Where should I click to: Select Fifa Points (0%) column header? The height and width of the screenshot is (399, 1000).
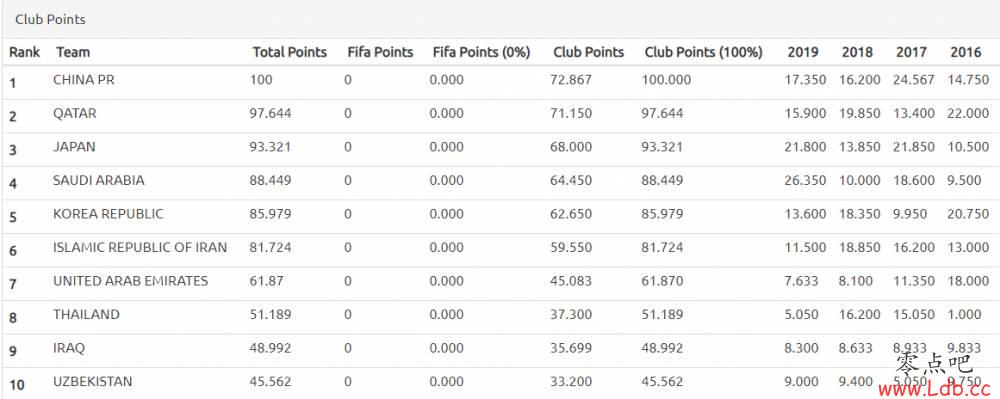482,52
